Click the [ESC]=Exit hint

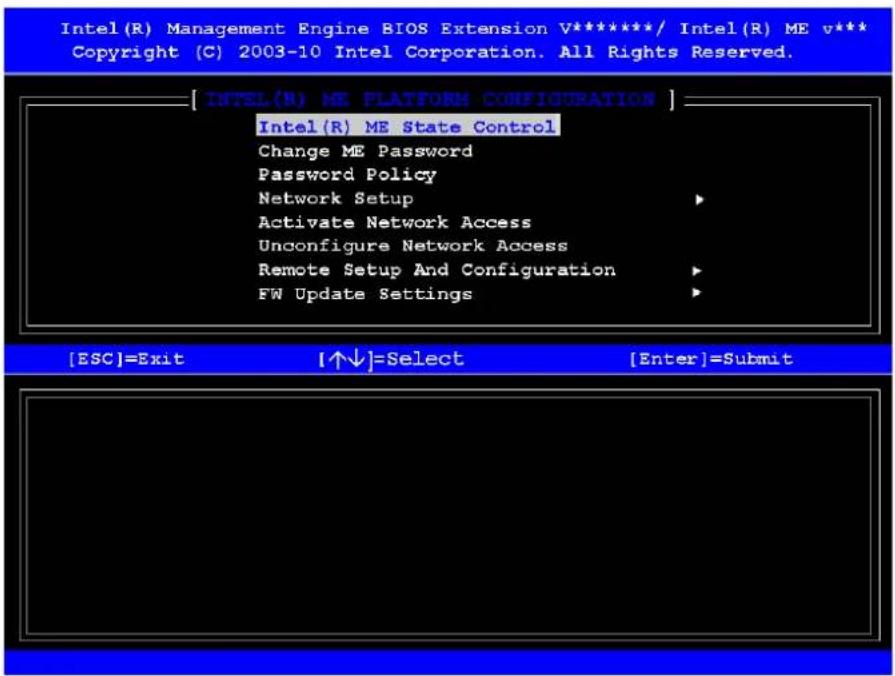[x=126, y=359]
